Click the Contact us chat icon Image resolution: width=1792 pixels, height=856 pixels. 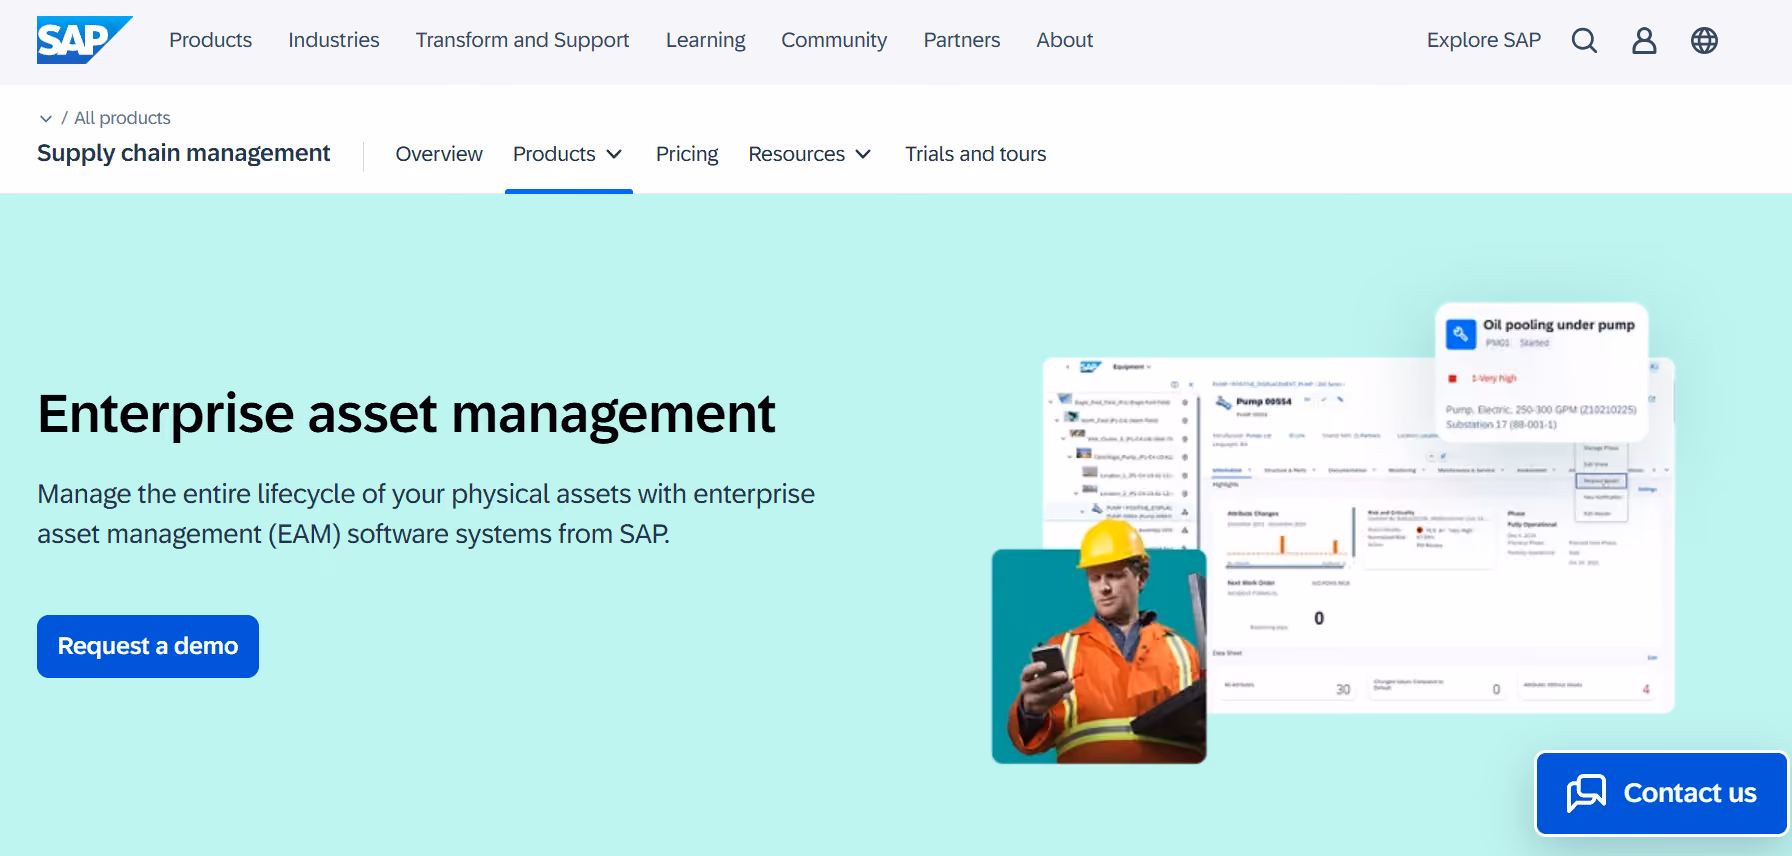[x=1586, y=793]
